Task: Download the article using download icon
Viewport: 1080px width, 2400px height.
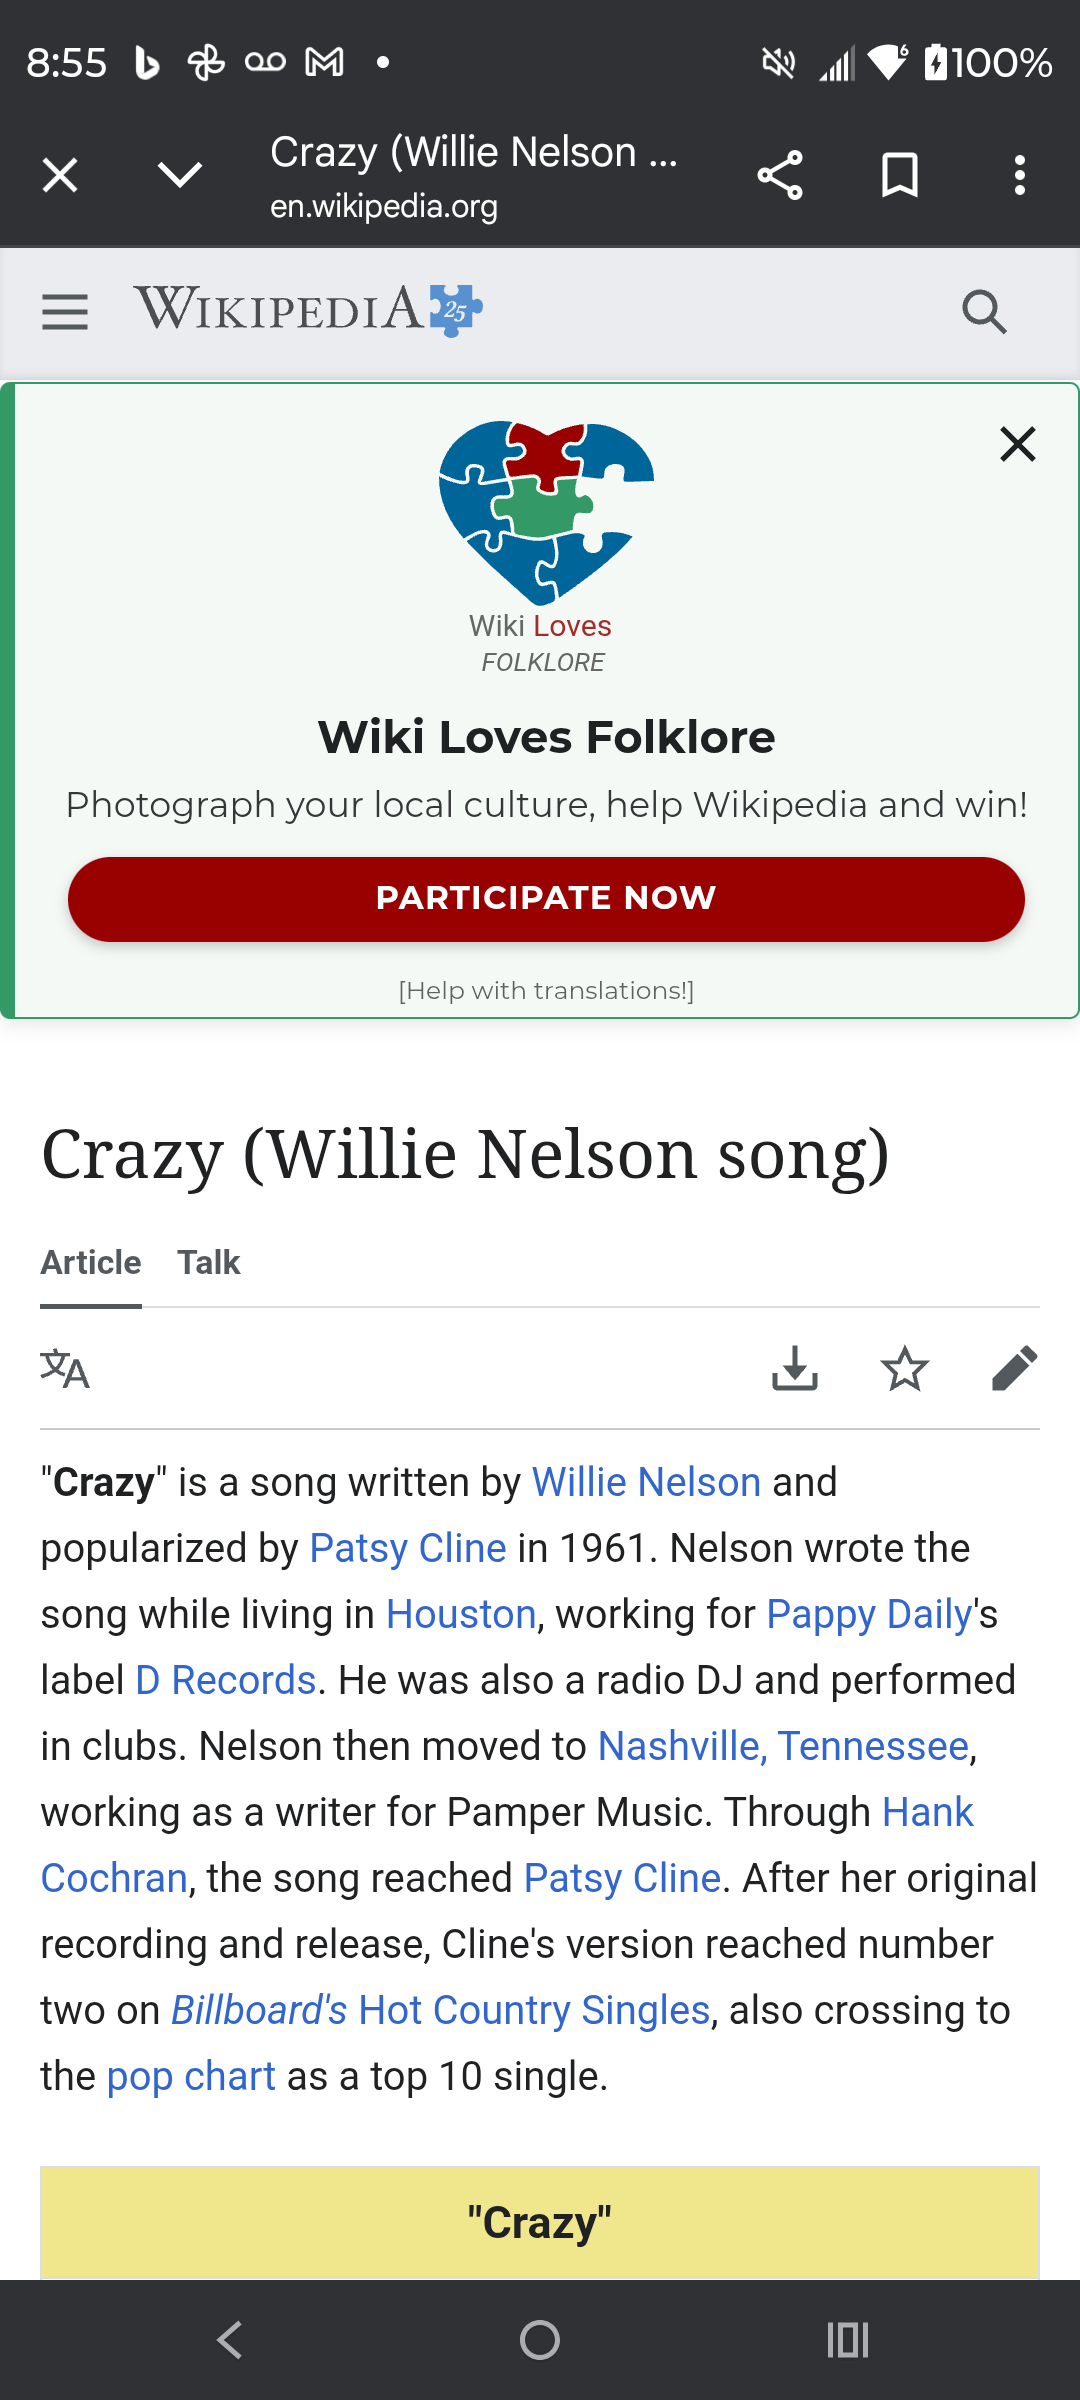Action: 795,1369
